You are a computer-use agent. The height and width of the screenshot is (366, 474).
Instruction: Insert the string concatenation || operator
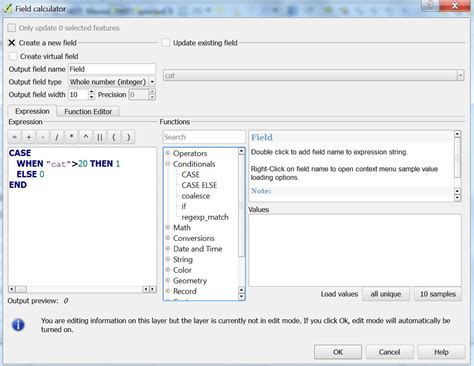tap(100, 137)
